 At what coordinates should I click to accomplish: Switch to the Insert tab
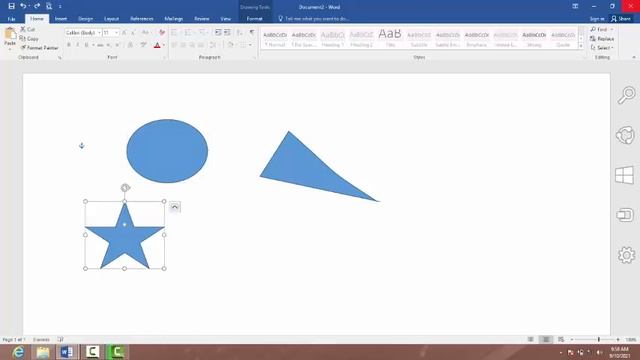tap(61, 19)
